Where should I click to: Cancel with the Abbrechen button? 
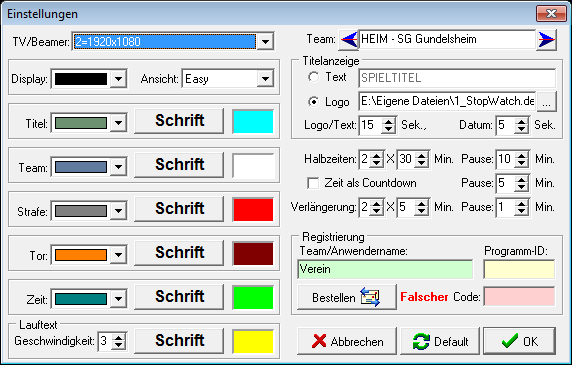347,341
